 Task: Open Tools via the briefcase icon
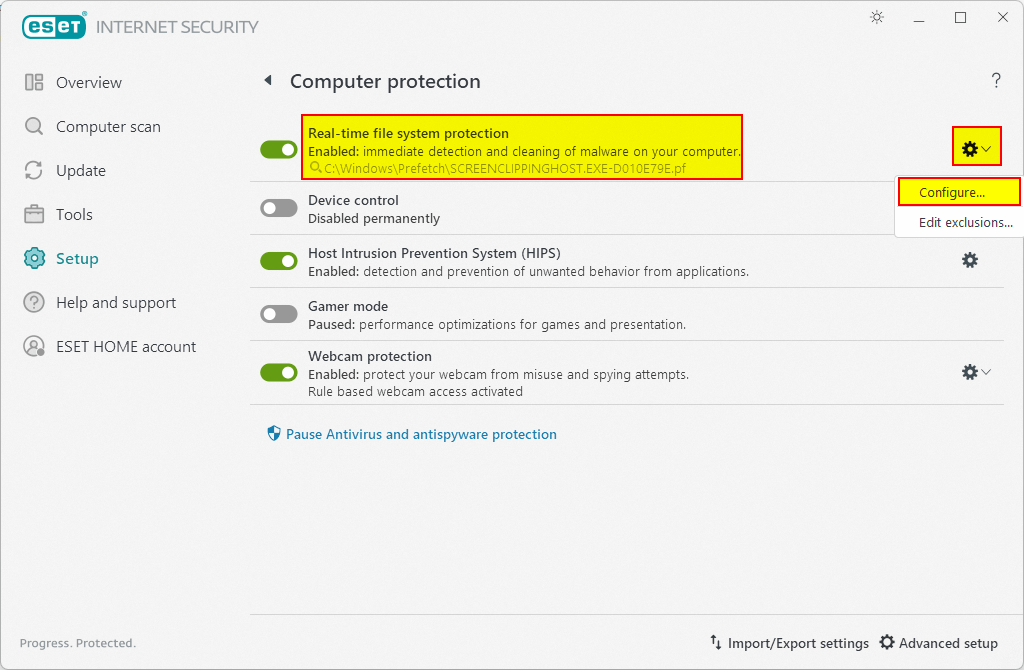pos(34,215)
